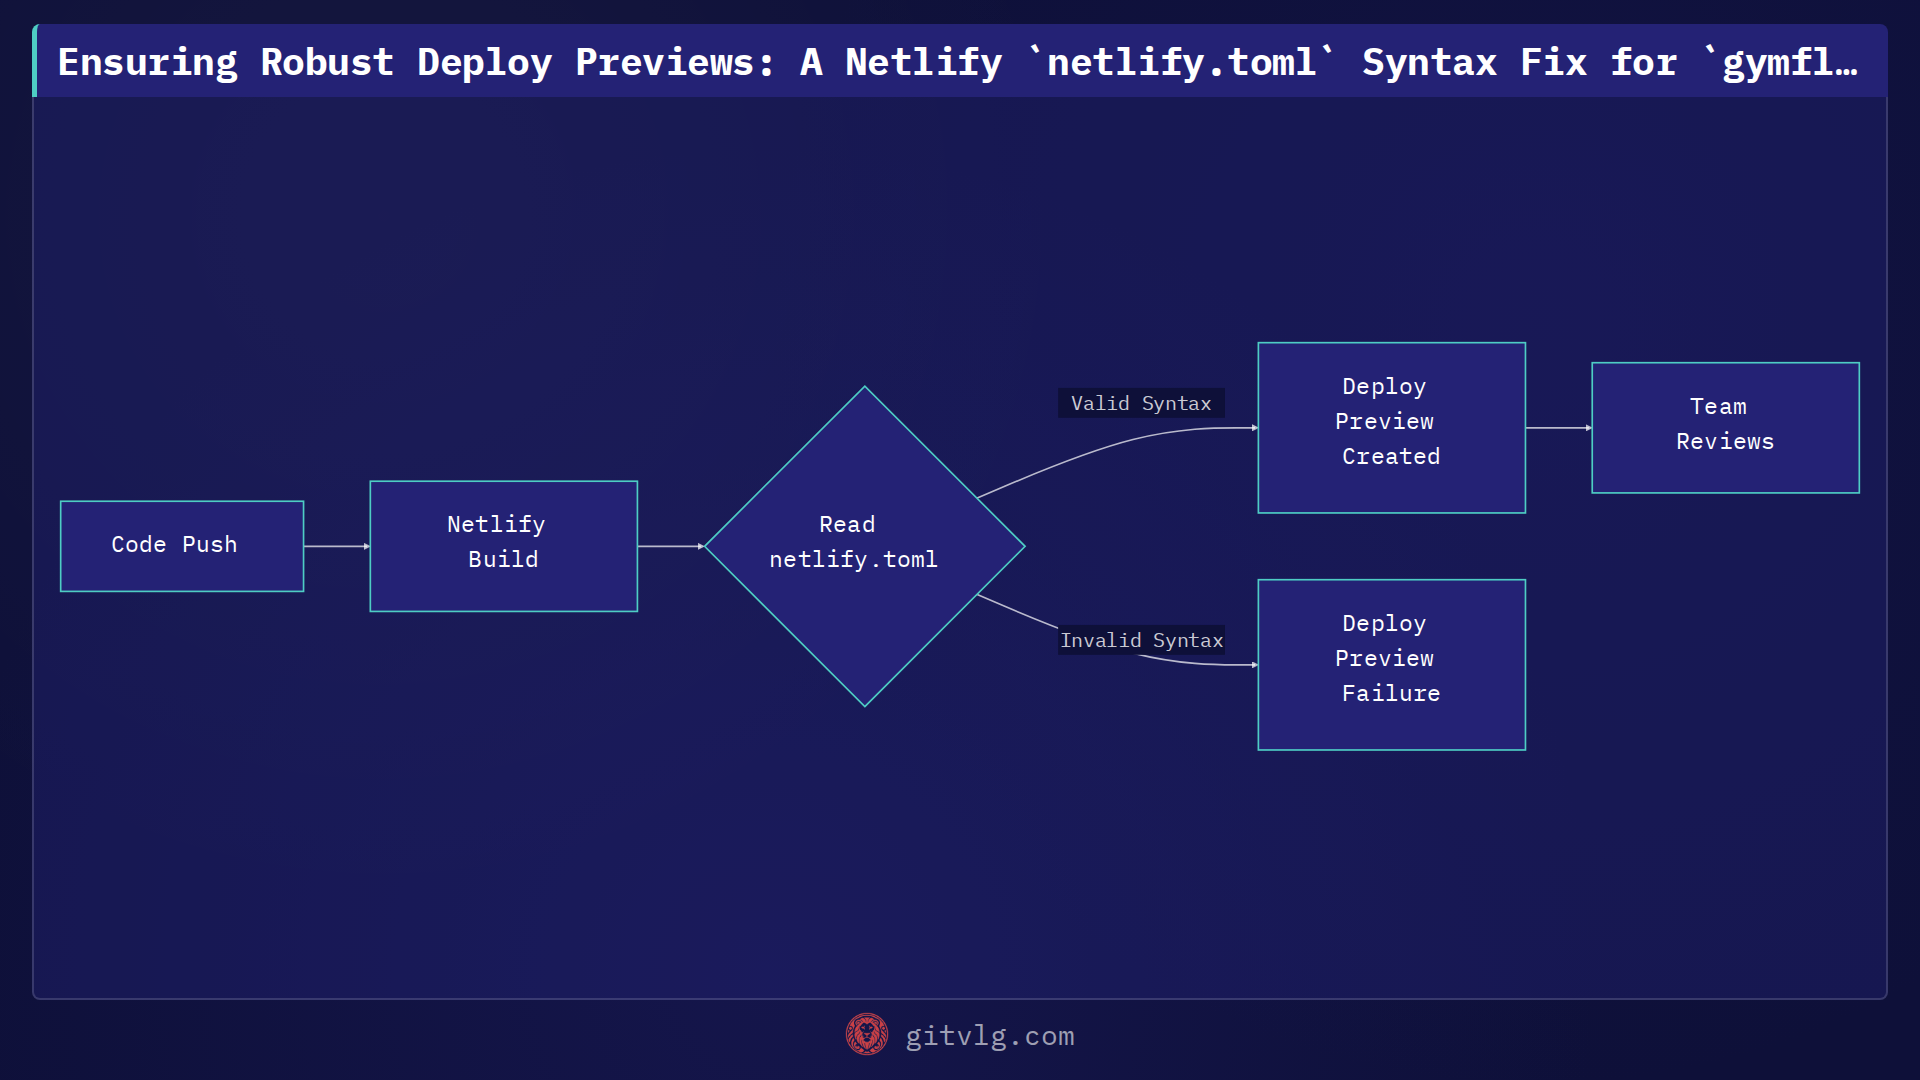Select the Netlify Build node
The image size is (1920, 1080).
pyautogui.click(x=503, y=546)
